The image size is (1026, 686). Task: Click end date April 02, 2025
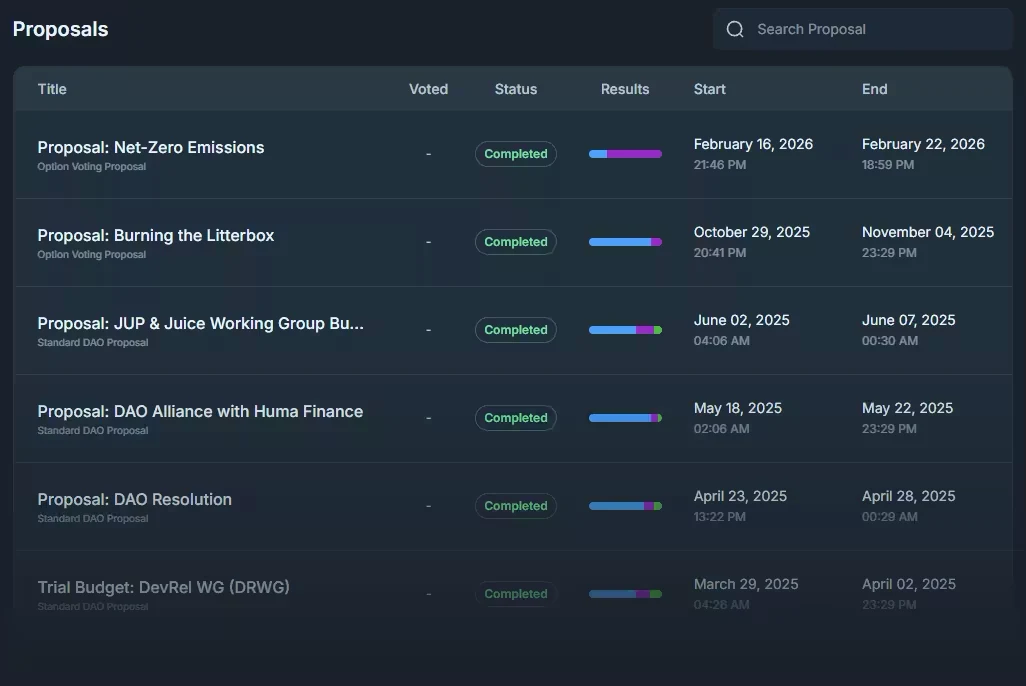tap(908, 584)
